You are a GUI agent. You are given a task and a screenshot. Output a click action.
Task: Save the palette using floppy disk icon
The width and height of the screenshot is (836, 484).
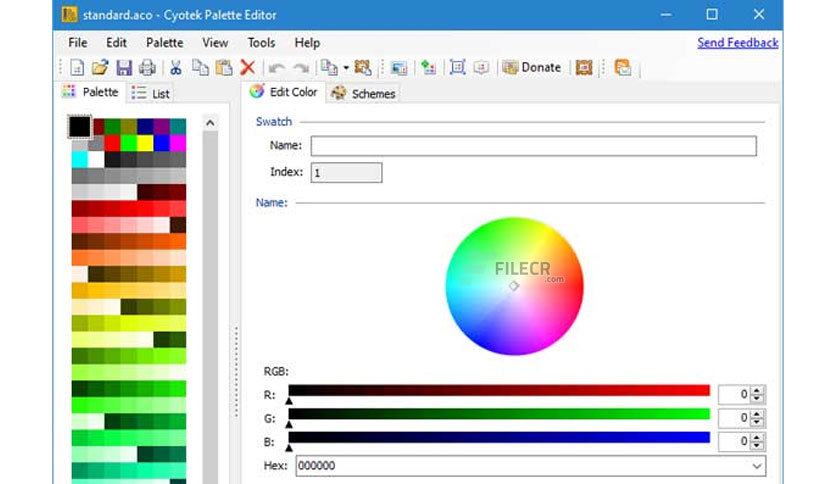point(124,68)
